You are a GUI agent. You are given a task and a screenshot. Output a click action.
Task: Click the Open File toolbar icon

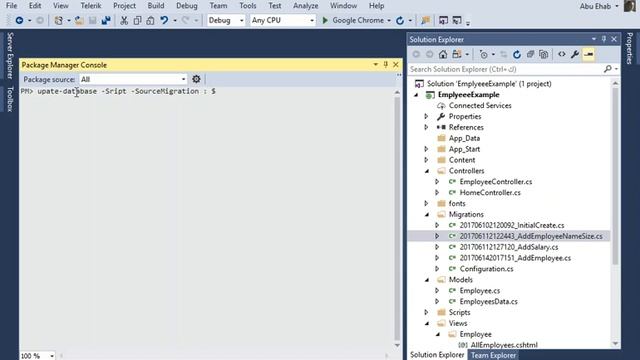point(79,20)
